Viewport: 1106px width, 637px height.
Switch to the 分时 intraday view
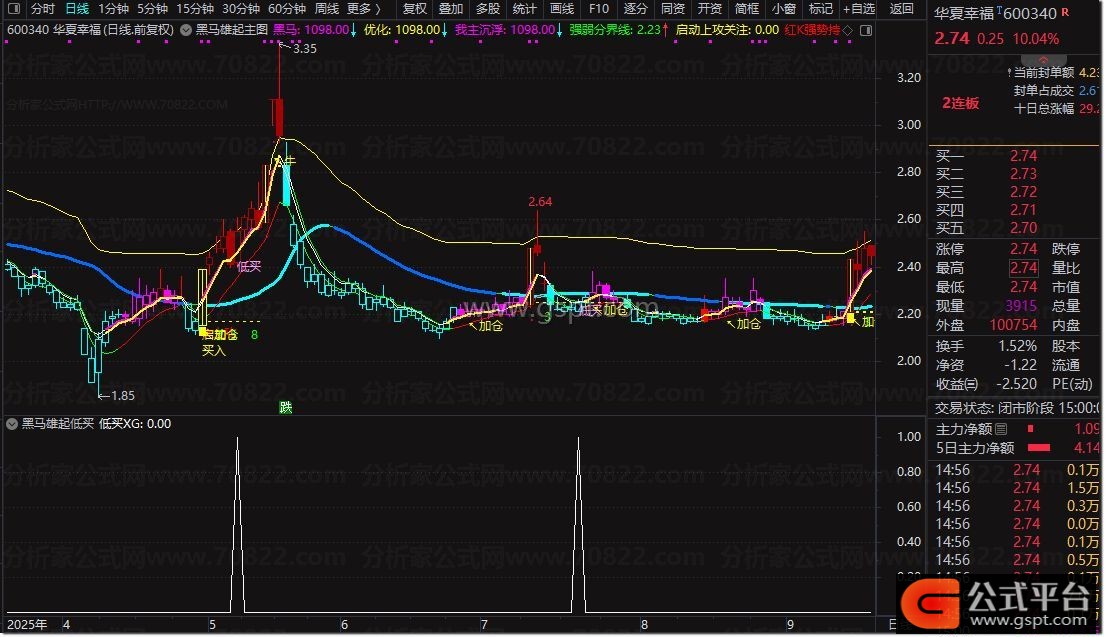tap(43, 9)
